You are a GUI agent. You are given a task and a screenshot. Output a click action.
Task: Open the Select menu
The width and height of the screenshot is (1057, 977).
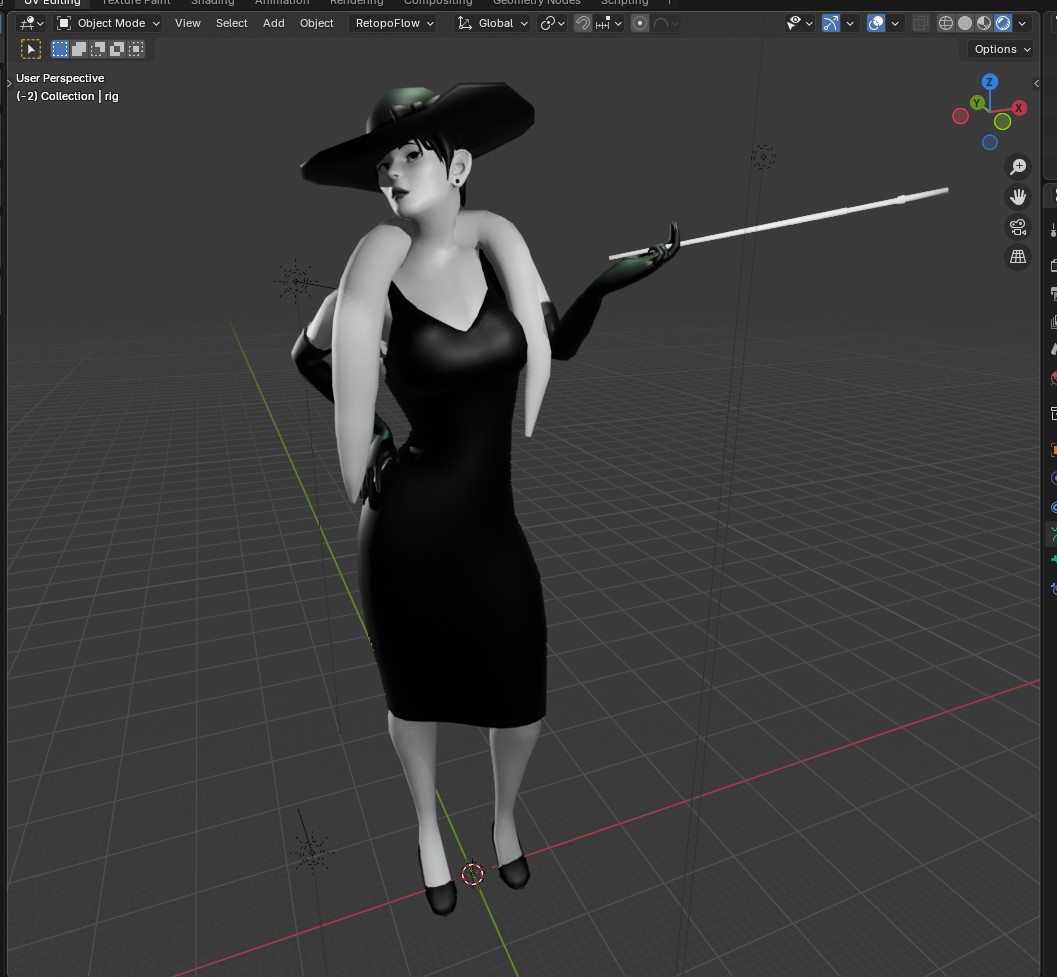231,24
